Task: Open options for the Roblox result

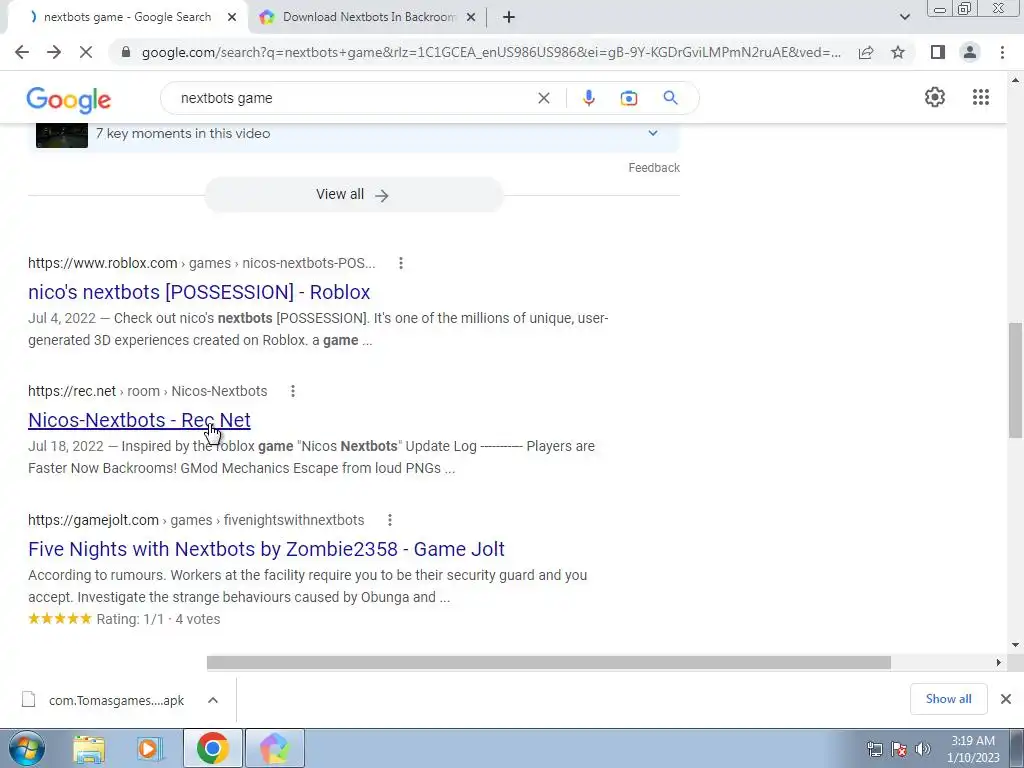Action: [x=400, y=263]
